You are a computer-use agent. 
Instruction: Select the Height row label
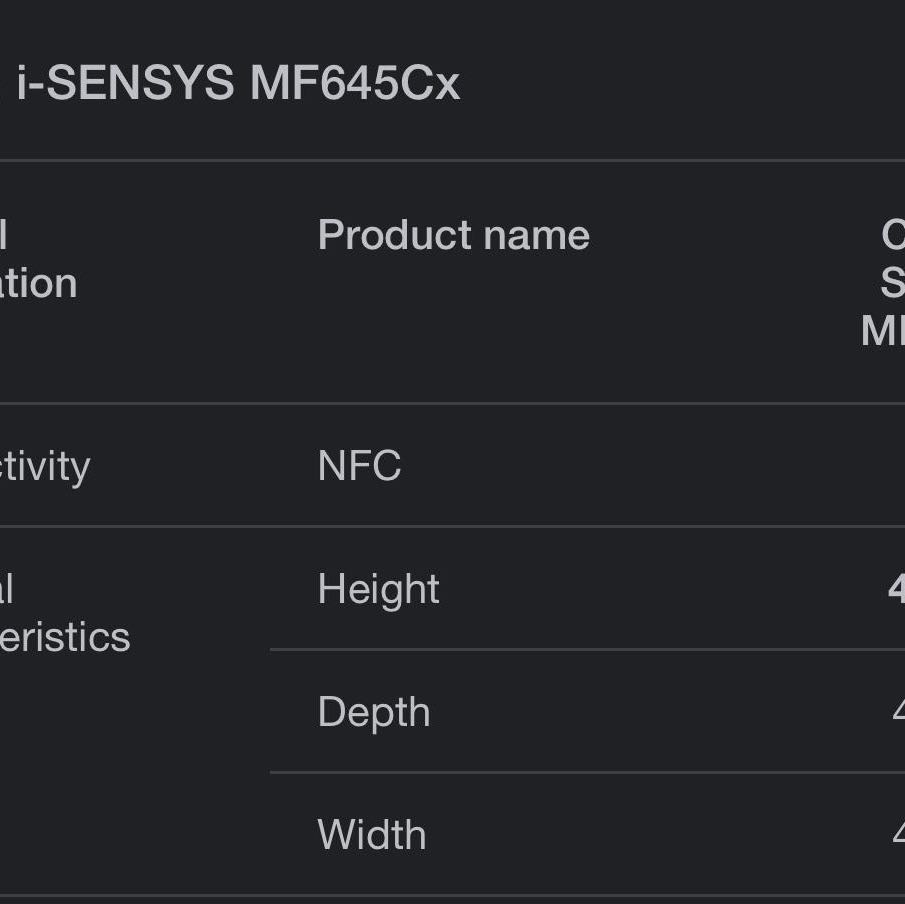pyautogui.click(x=379, y=589)
